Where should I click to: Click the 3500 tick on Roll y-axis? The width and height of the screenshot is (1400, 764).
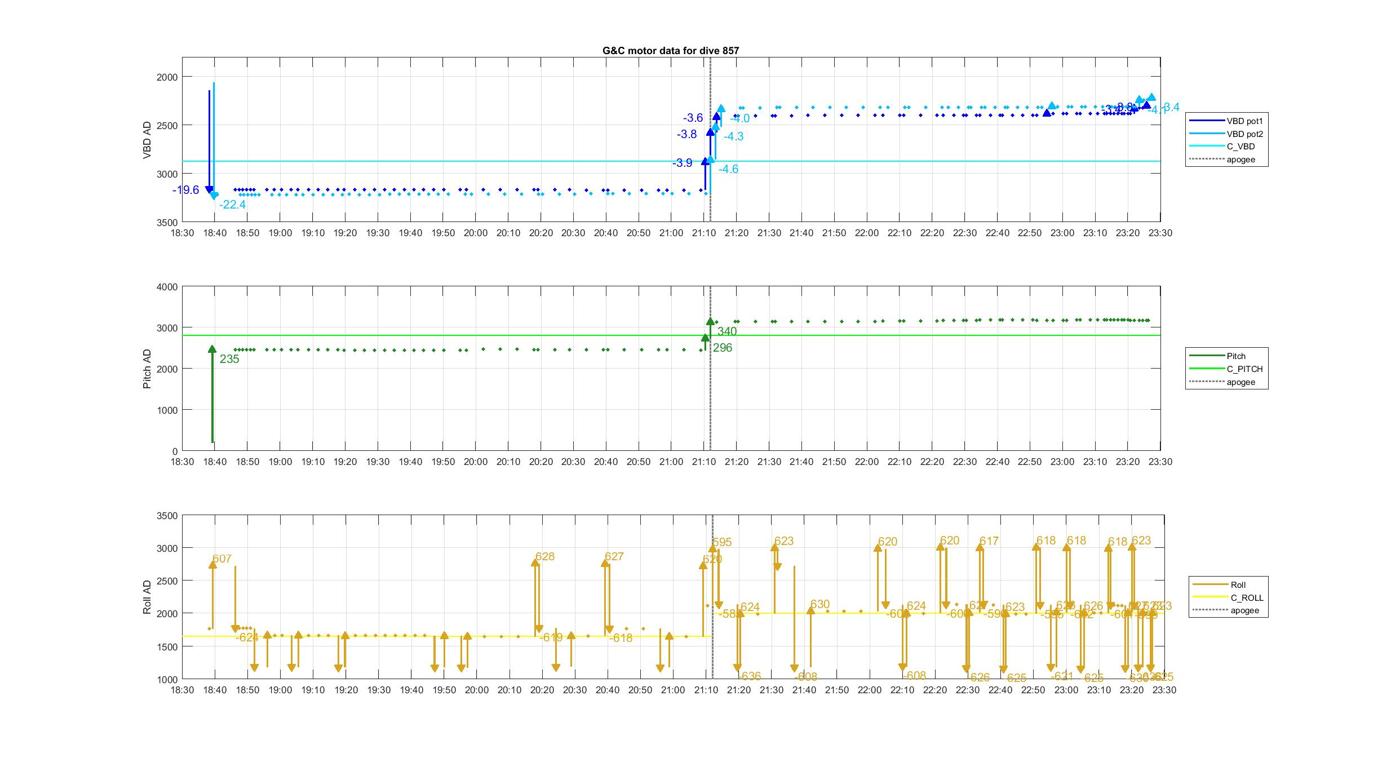coord(167,516)
